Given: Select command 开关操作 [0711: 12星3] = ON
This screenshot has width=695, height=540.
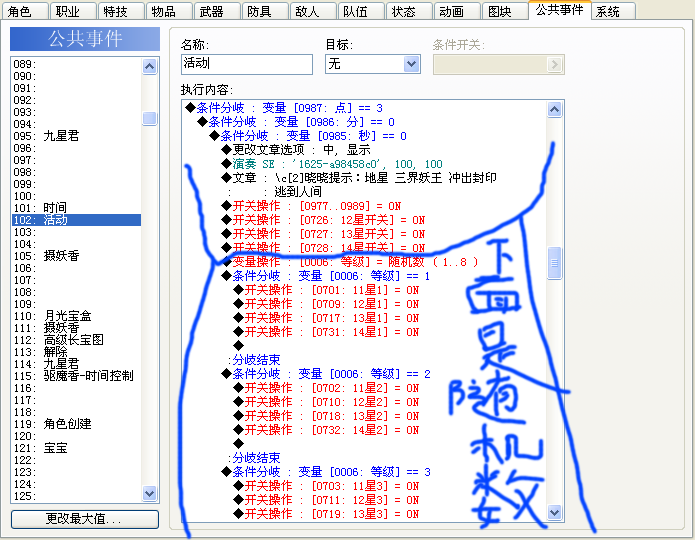Looking at the screenshot, I should click(x=326, y=500).
